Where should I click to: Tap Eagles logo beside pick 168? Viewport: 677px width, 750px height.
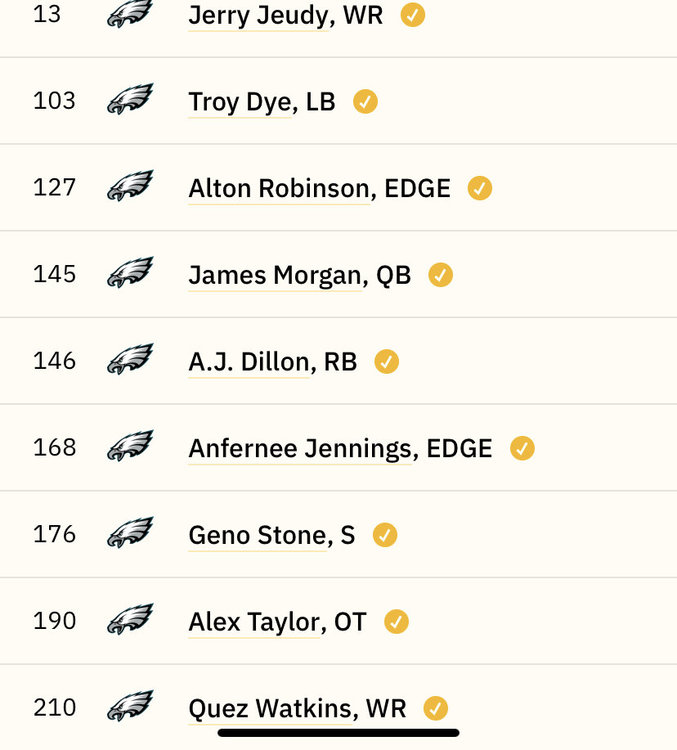(x=130, y=446)
